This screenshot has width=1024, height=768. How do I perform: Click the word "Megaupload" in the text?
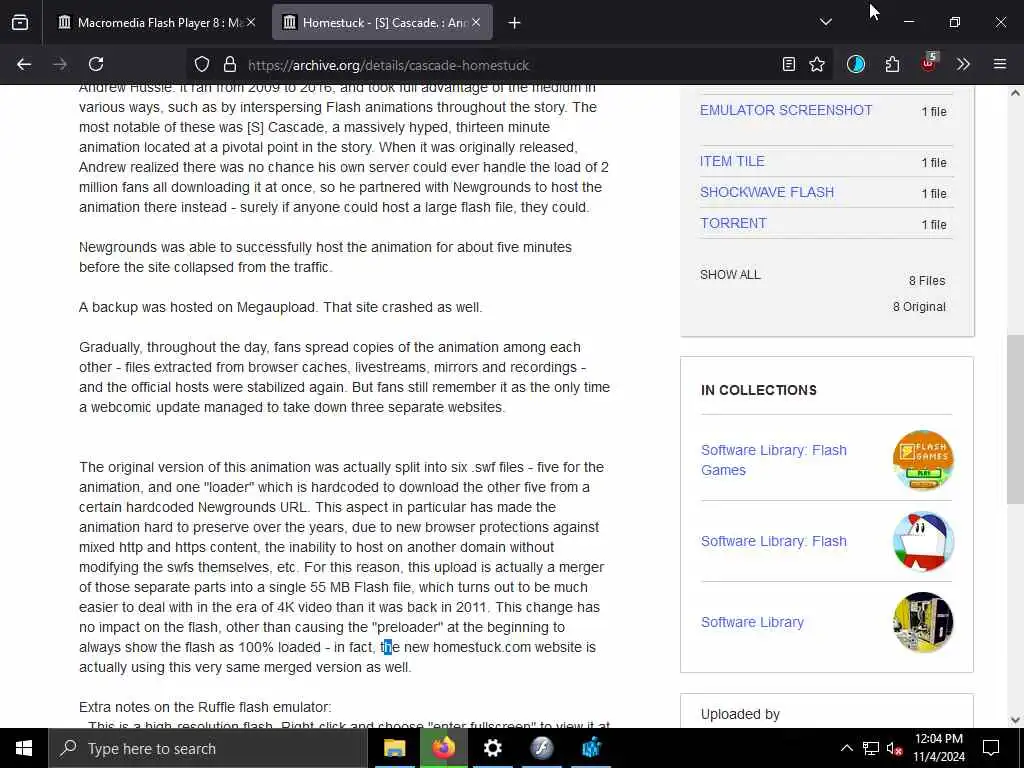click(x=277, y=307)
